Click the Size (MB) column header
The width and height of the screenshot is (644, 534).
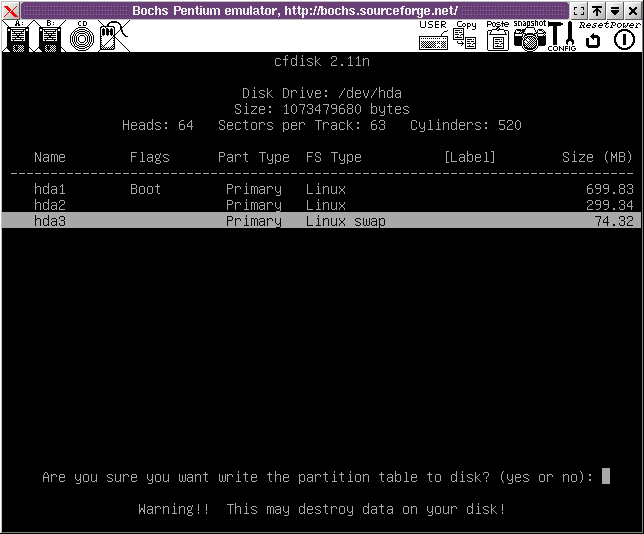tap(597, 157)
